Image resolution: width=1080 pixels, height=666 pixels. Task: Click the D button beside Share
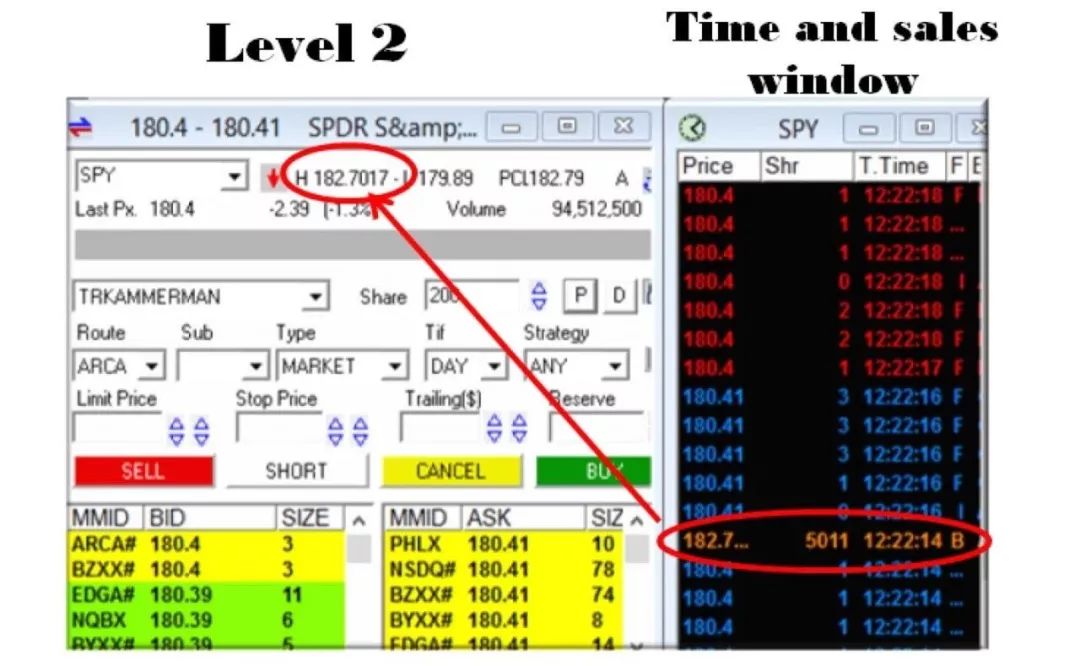pyautogui.click(x=619, y=295)
